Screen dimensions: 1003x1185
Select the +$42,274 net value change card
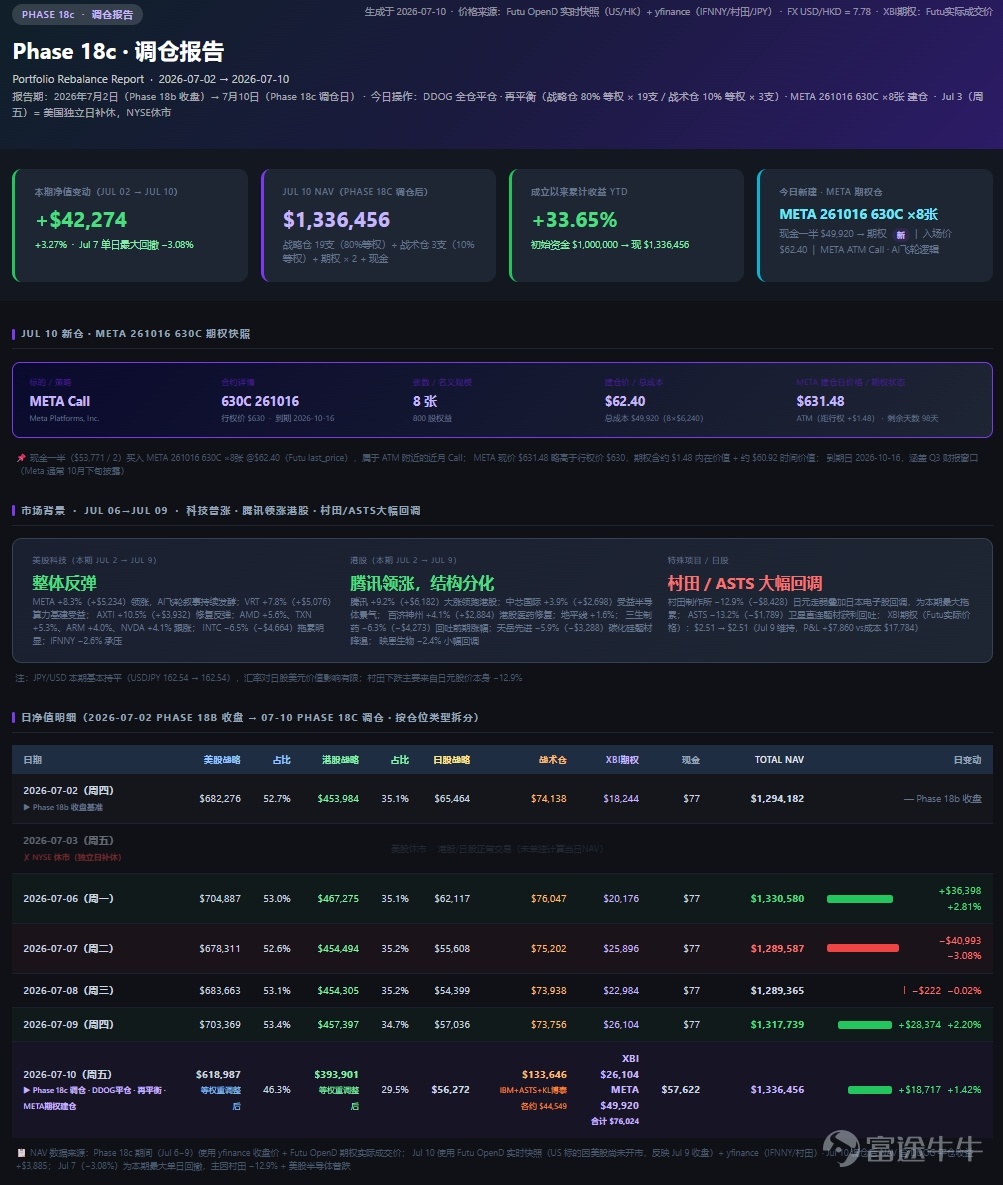[130, 225]
